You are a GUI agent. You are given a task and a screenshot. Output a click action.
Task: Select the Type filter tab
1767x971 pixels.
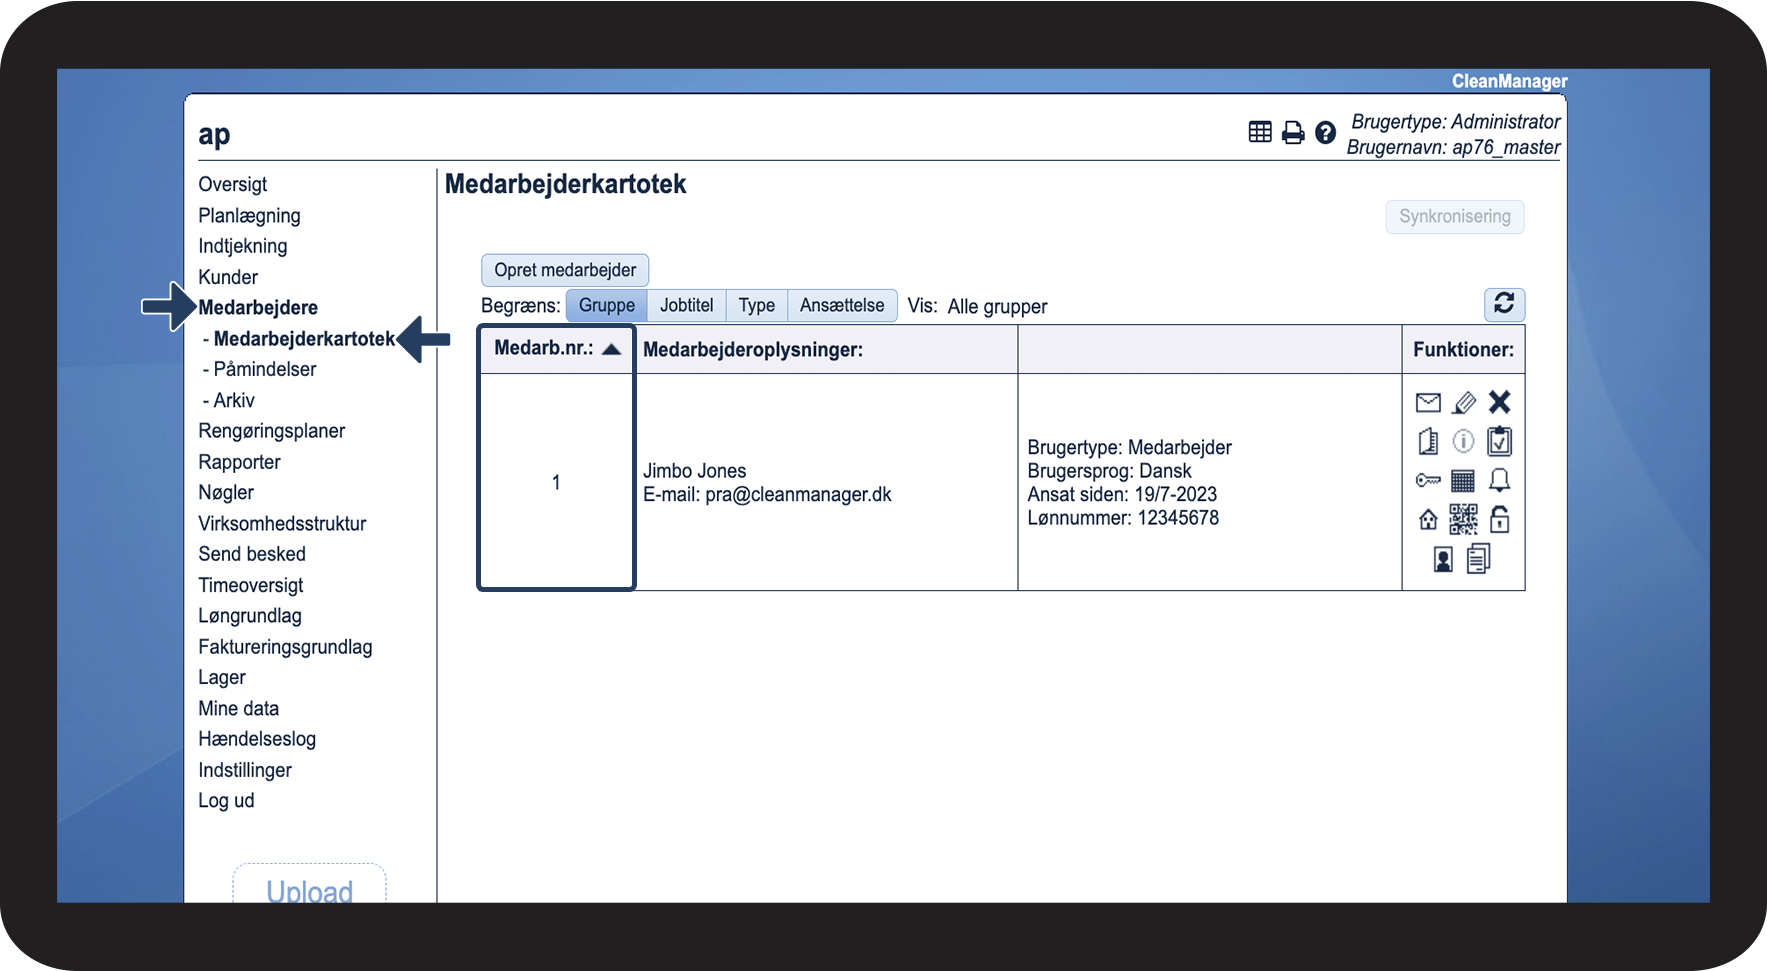[x=757, y=305]
